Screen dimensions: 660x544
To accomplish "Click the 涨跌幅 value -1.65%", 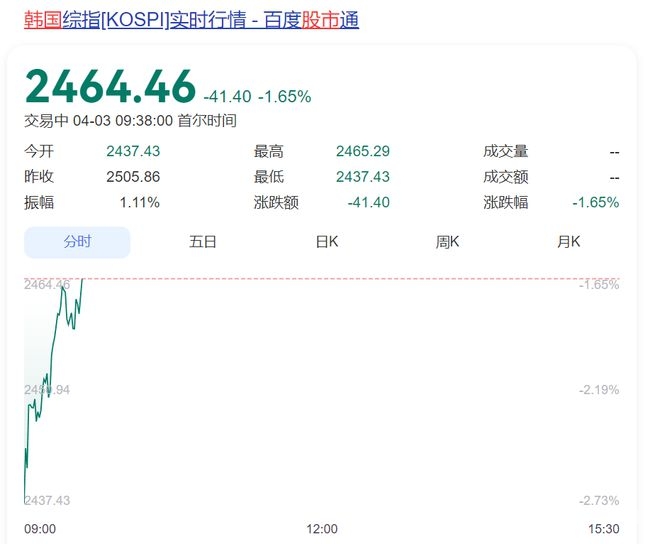I will tap(596, 203).
